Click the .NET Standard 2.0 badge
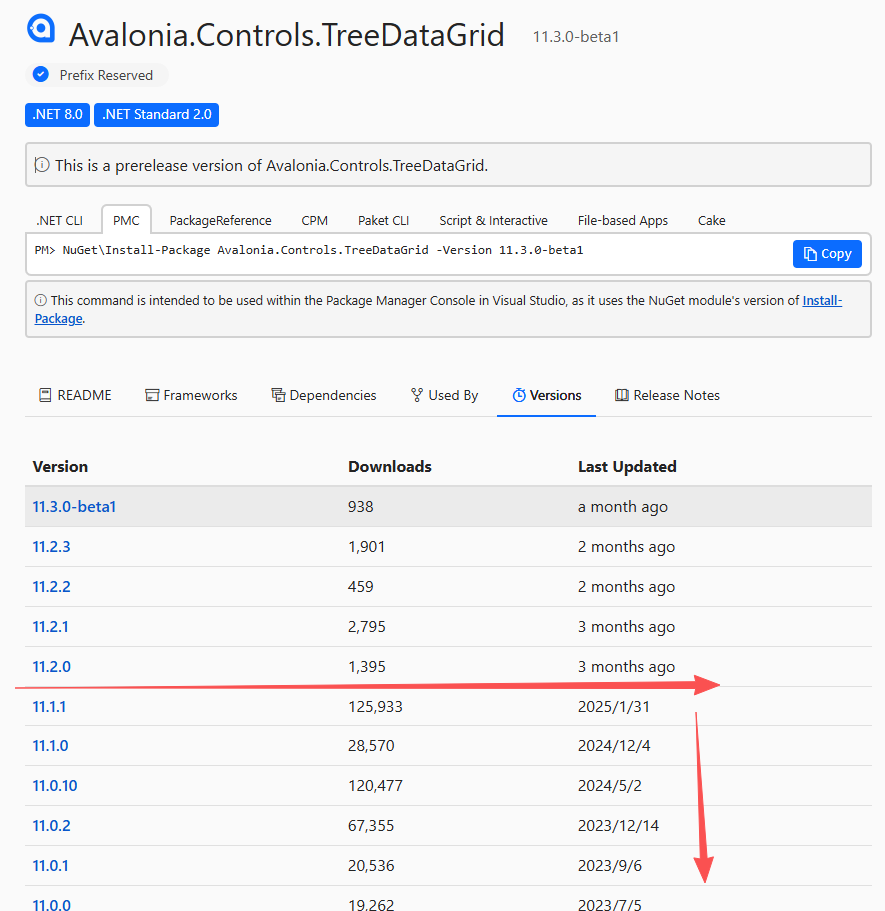The height and width of the screenshot is (911, 885). click(x=156, y=114)
